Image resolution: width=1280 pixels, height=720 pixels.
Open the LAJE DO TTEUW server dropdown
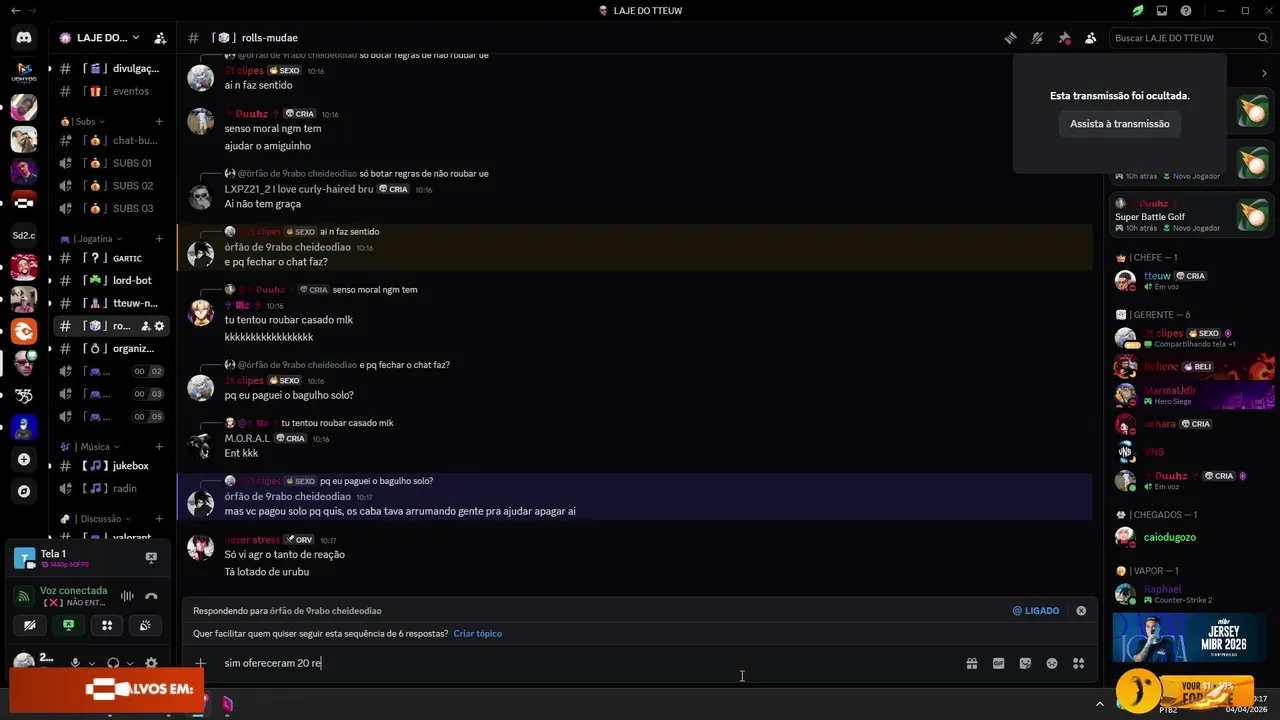click(x=100, y=38)
